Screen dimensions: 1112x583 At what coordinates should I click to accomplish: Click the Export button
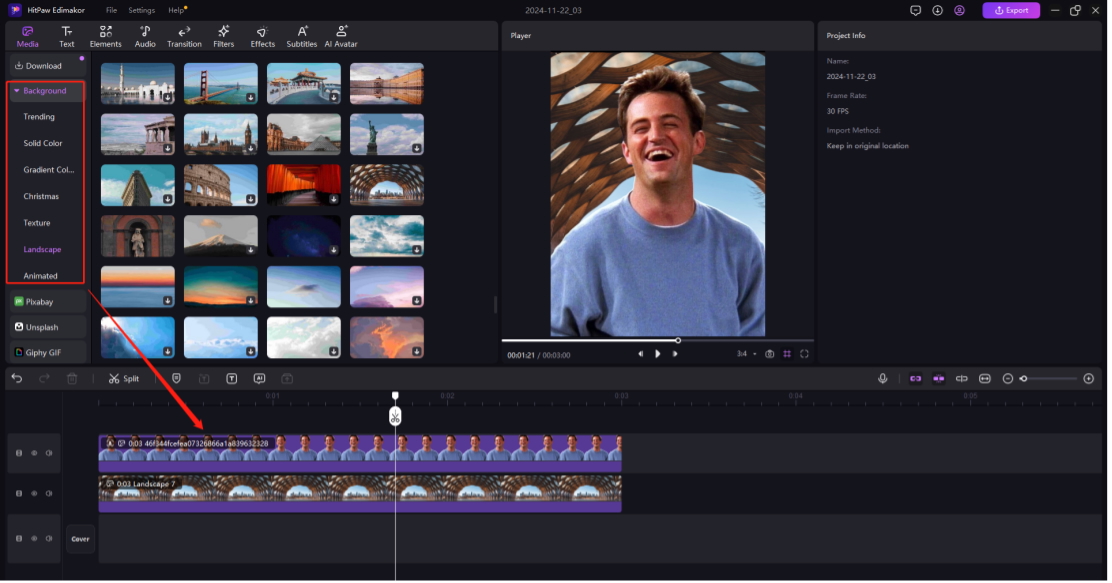click(x=1010, y=10)
